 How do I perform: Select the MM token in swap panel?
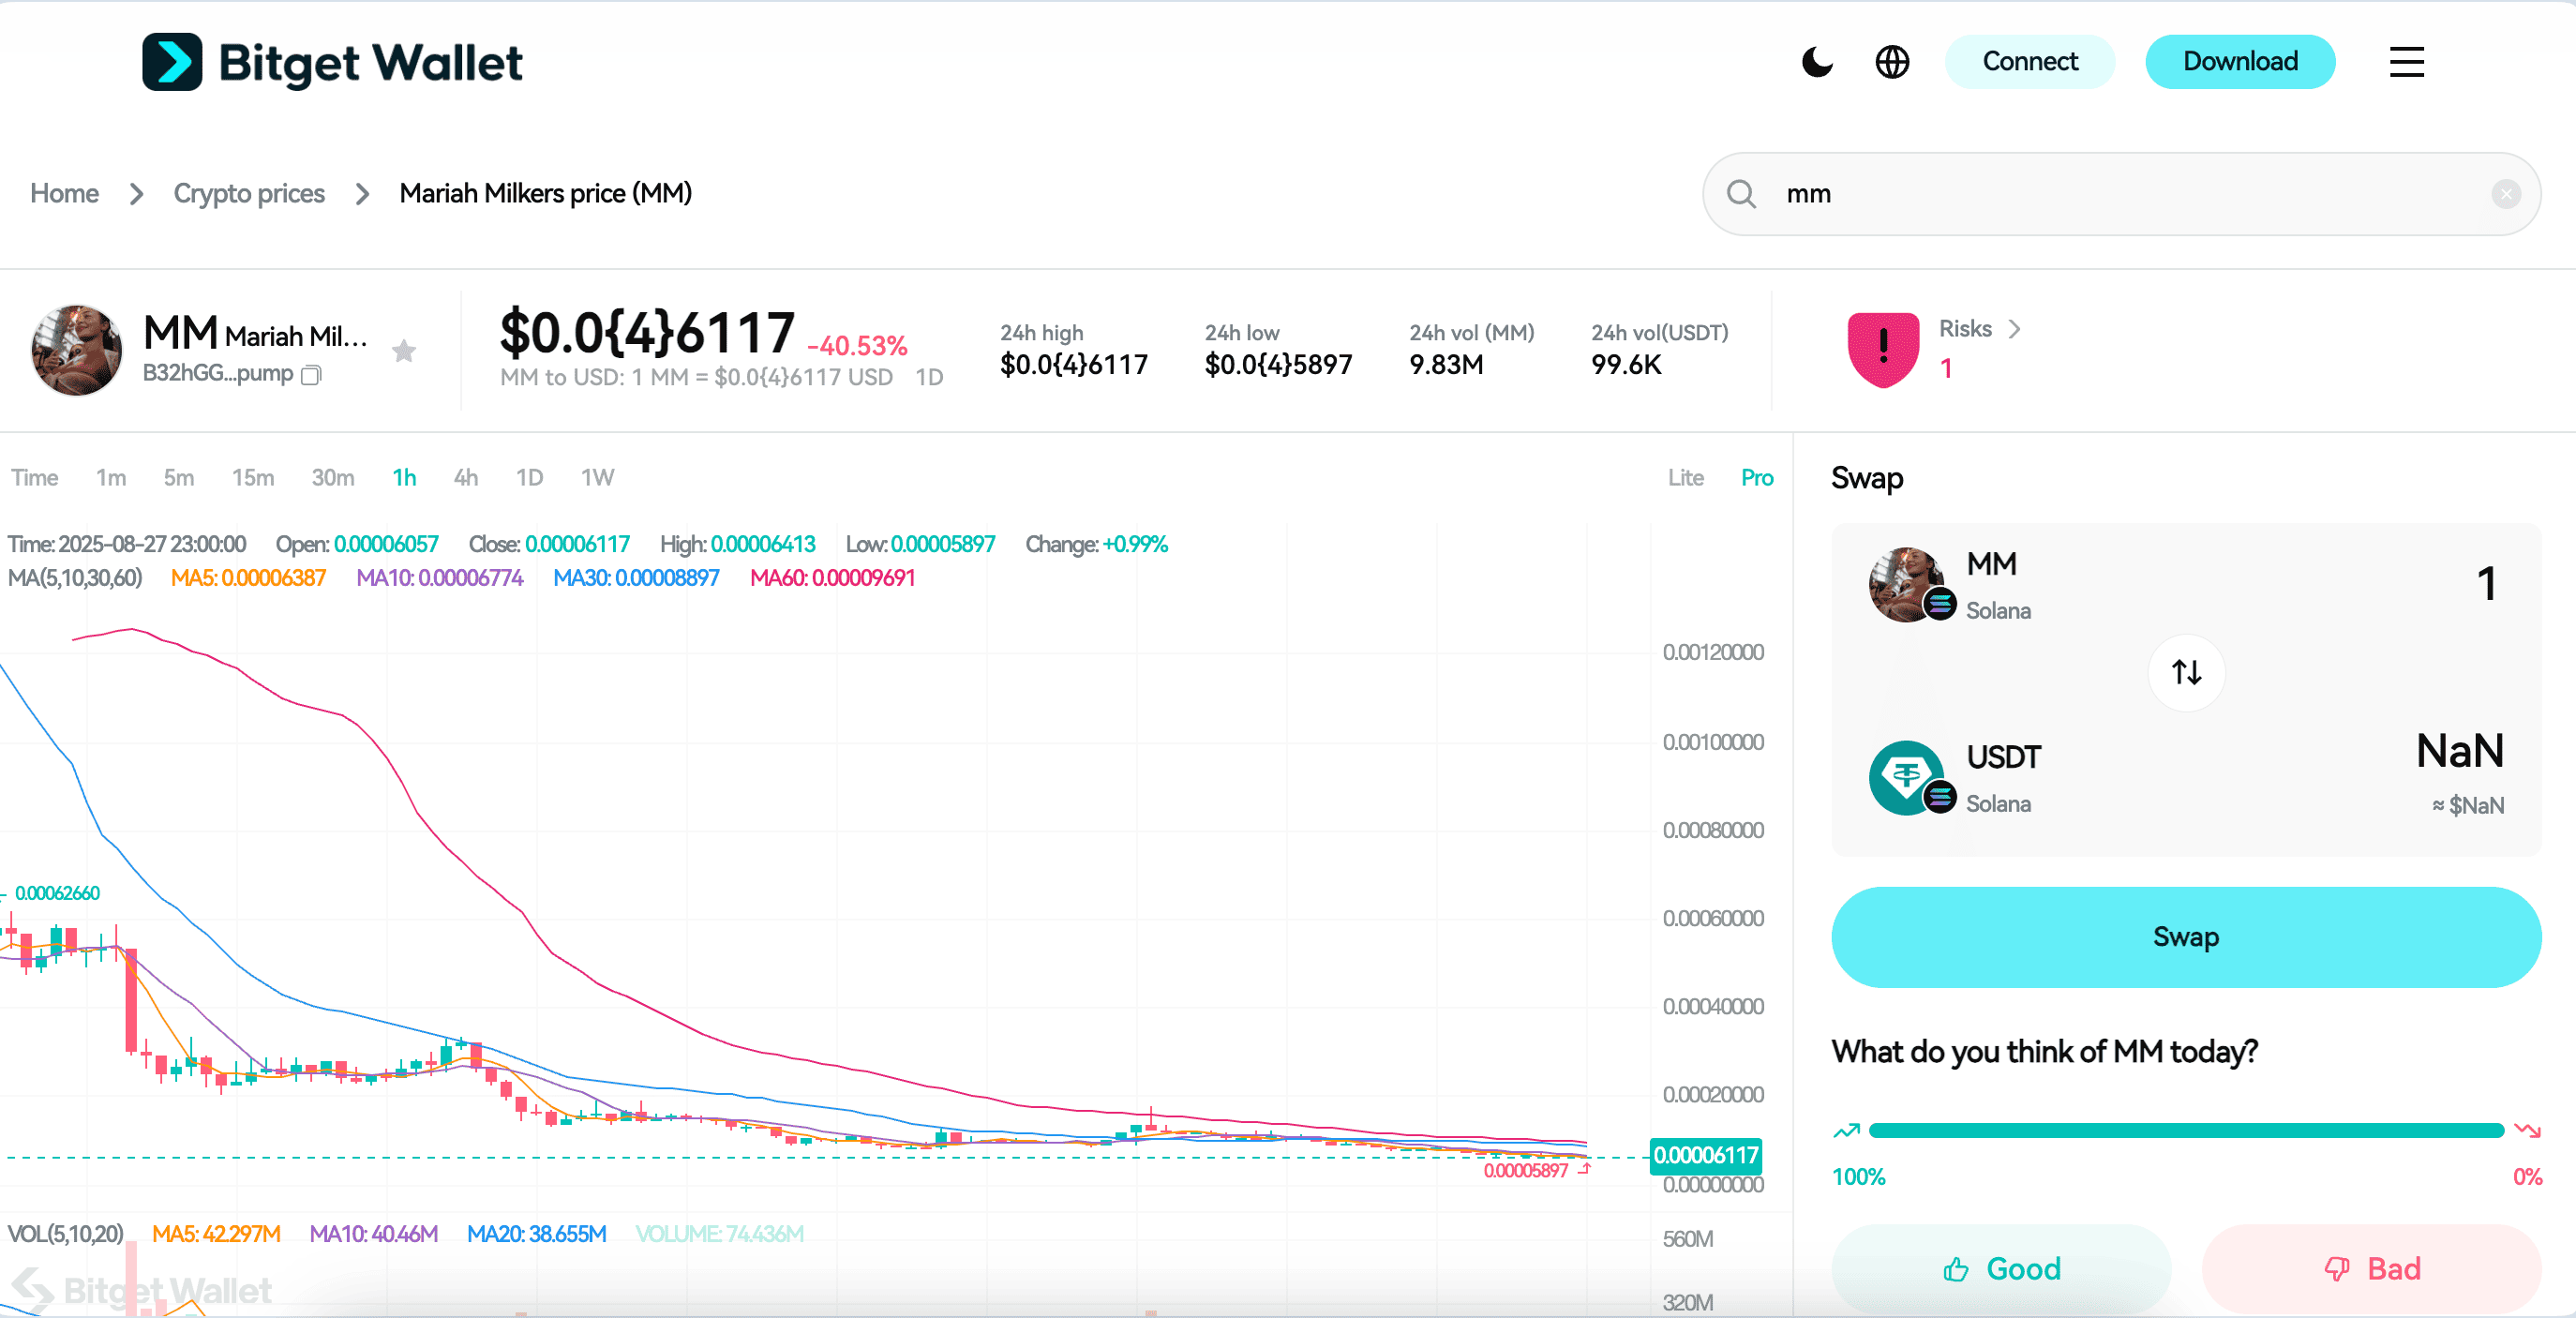(1950, 585)
